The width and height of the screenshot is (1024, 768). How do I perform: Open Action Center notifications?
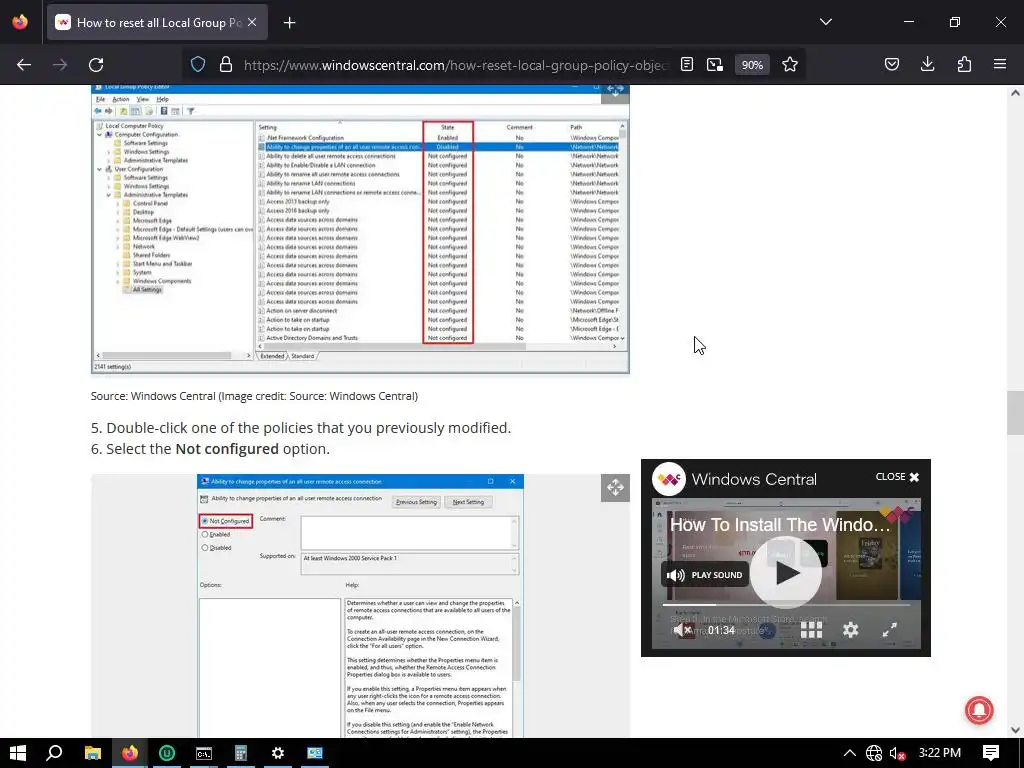991,753
